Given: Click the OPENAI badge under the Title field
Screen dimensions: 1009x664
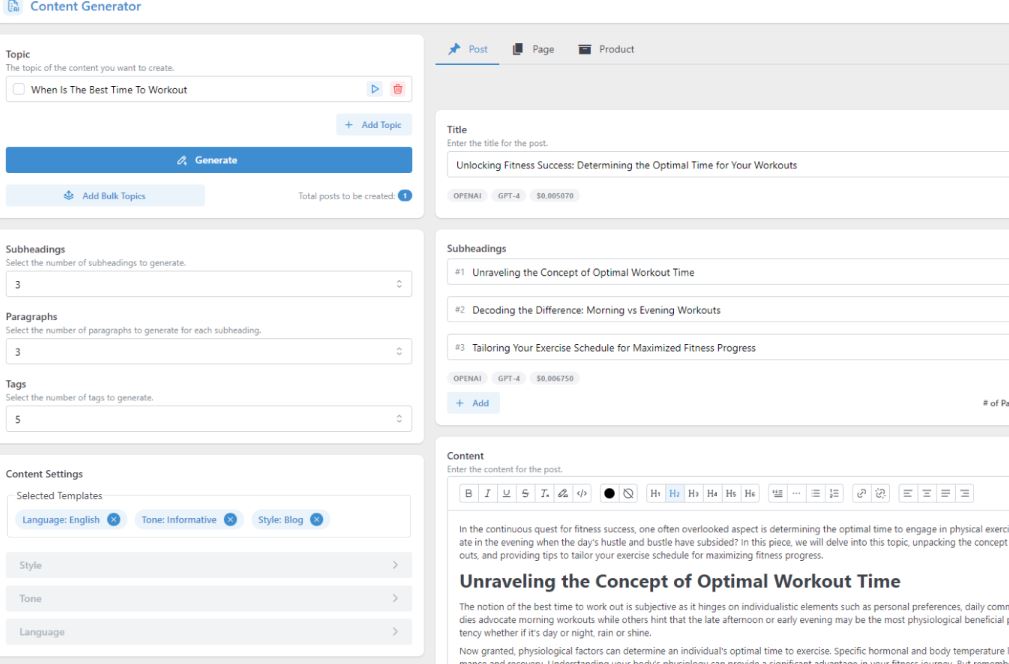Looking at the screenshot, I should (x=467, y=196).
